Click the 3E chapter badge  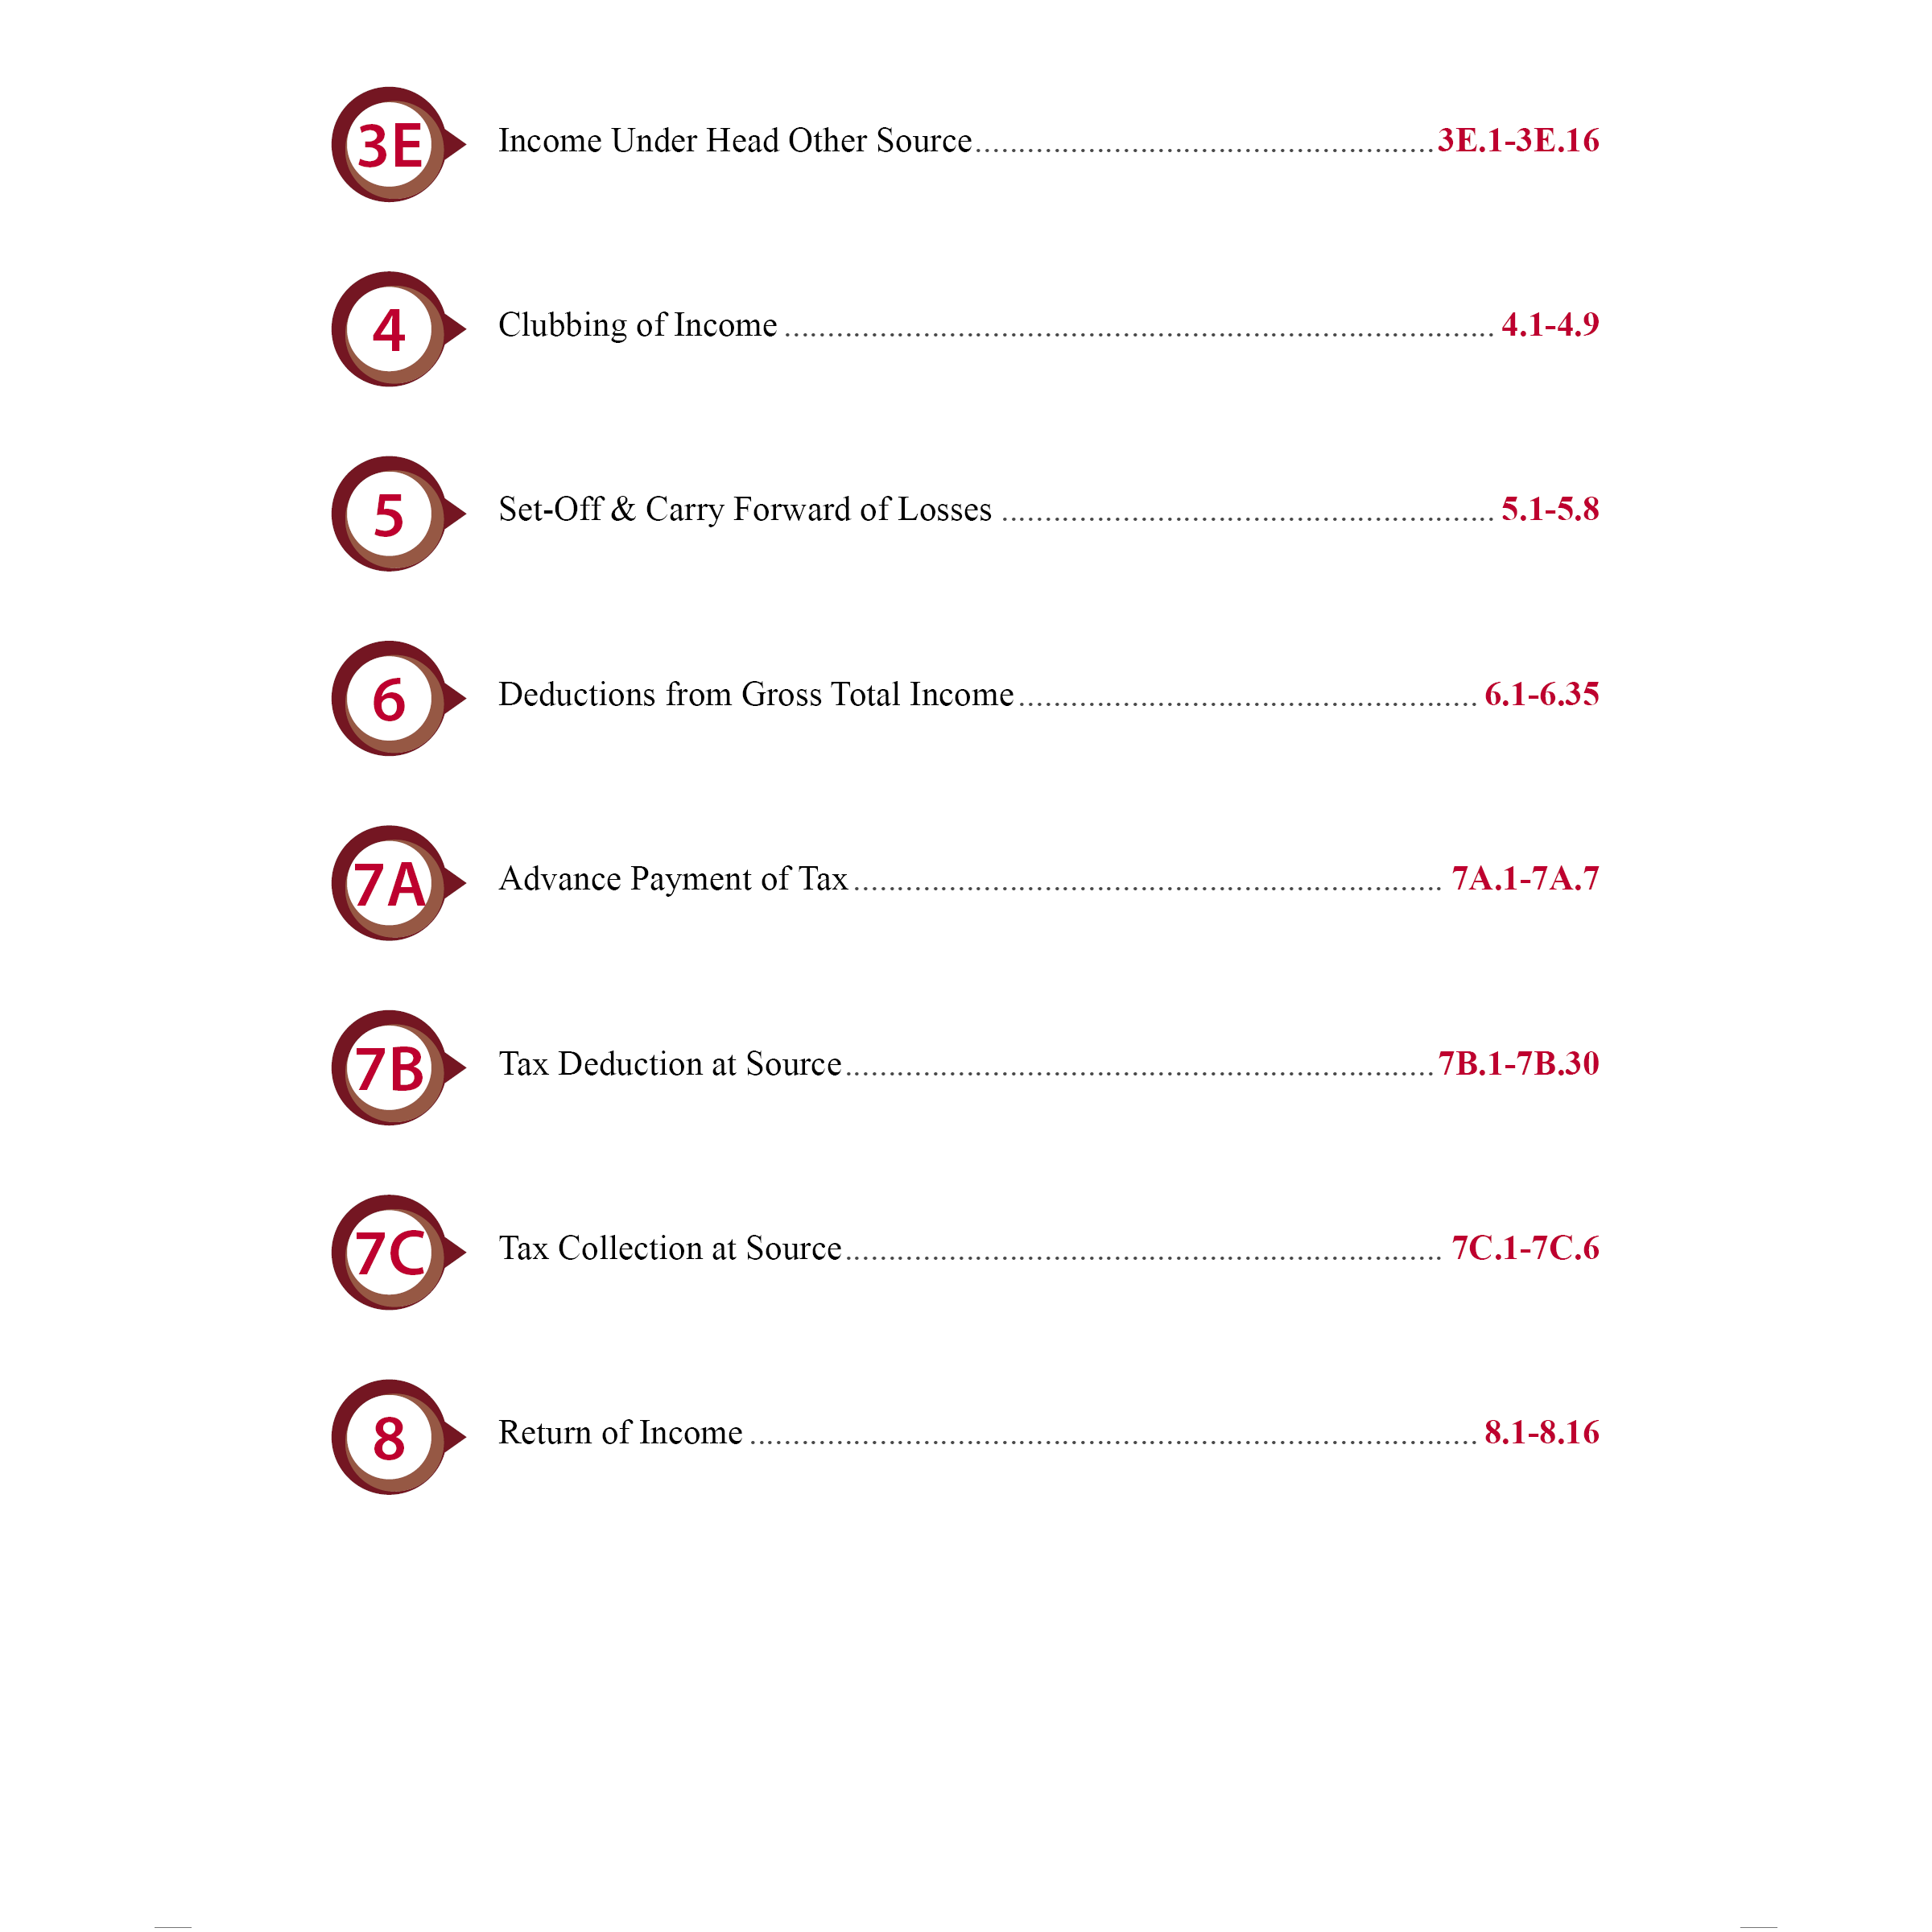[x=390, y=145]
